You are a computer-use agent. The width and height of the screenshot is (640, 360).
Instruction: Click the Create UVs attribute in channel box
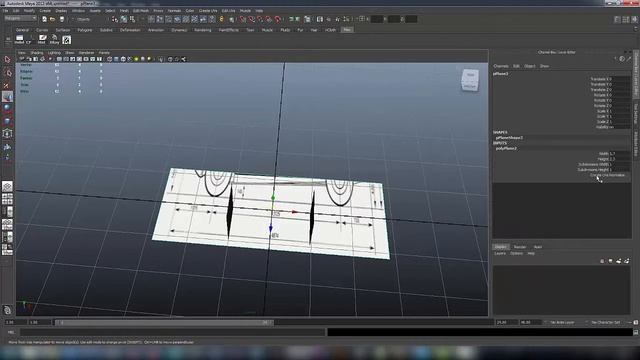click(x=607, y=175)
